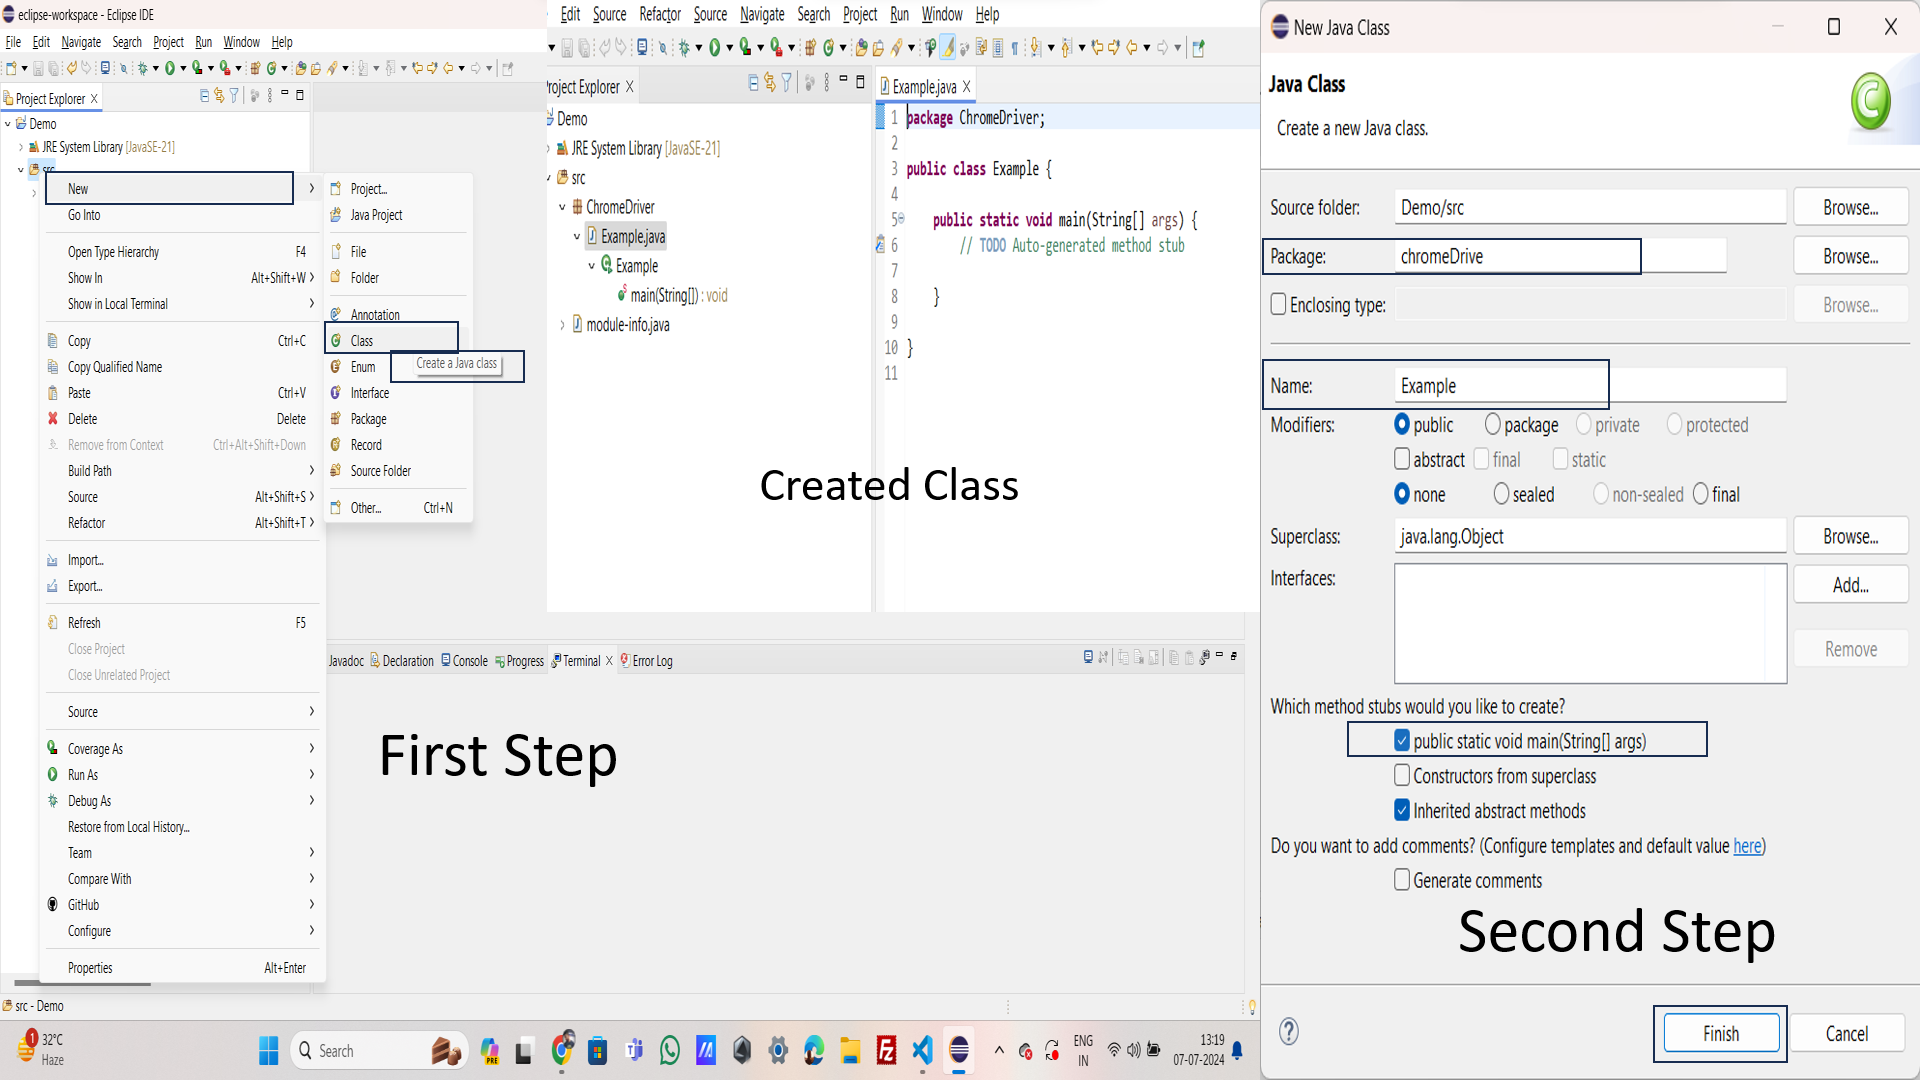
Task: Click the Package input containing chromeDrive
Action: tap(1517, 256)
